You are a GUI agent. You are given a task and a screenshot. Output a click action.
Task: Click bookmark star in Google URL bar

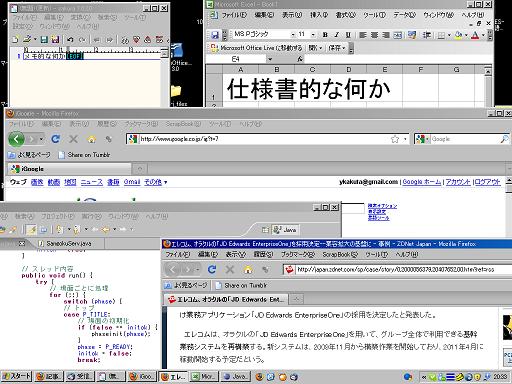tap(395, 139)
